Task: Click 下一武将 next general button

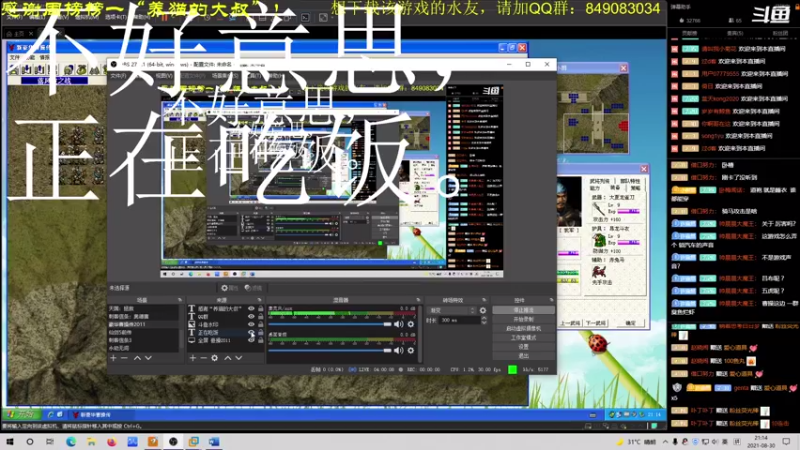Action: click(x=595, y=323)
